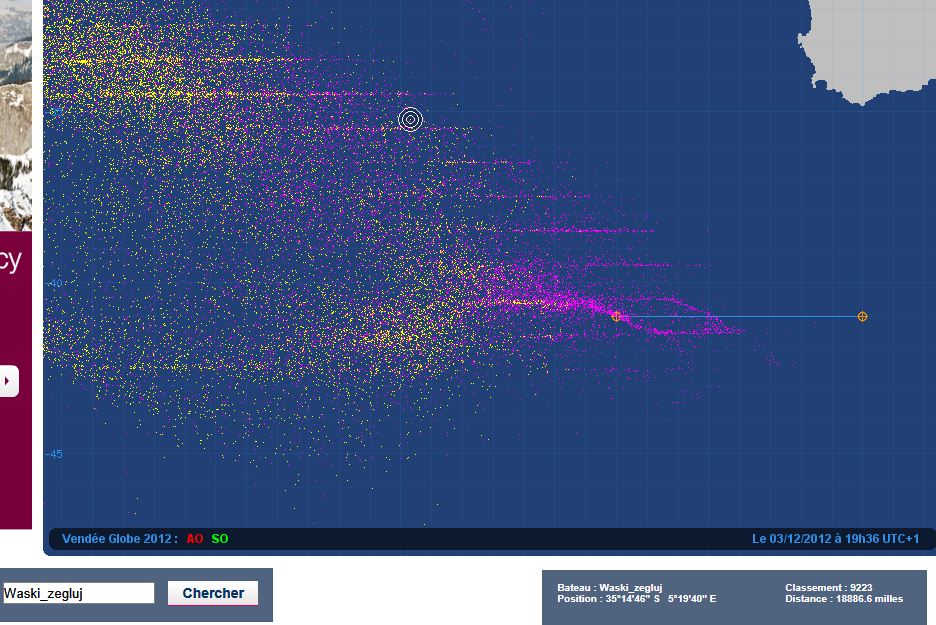Click the white concentric-circle boat marker

pyautogui.click(x=410, y=120)
